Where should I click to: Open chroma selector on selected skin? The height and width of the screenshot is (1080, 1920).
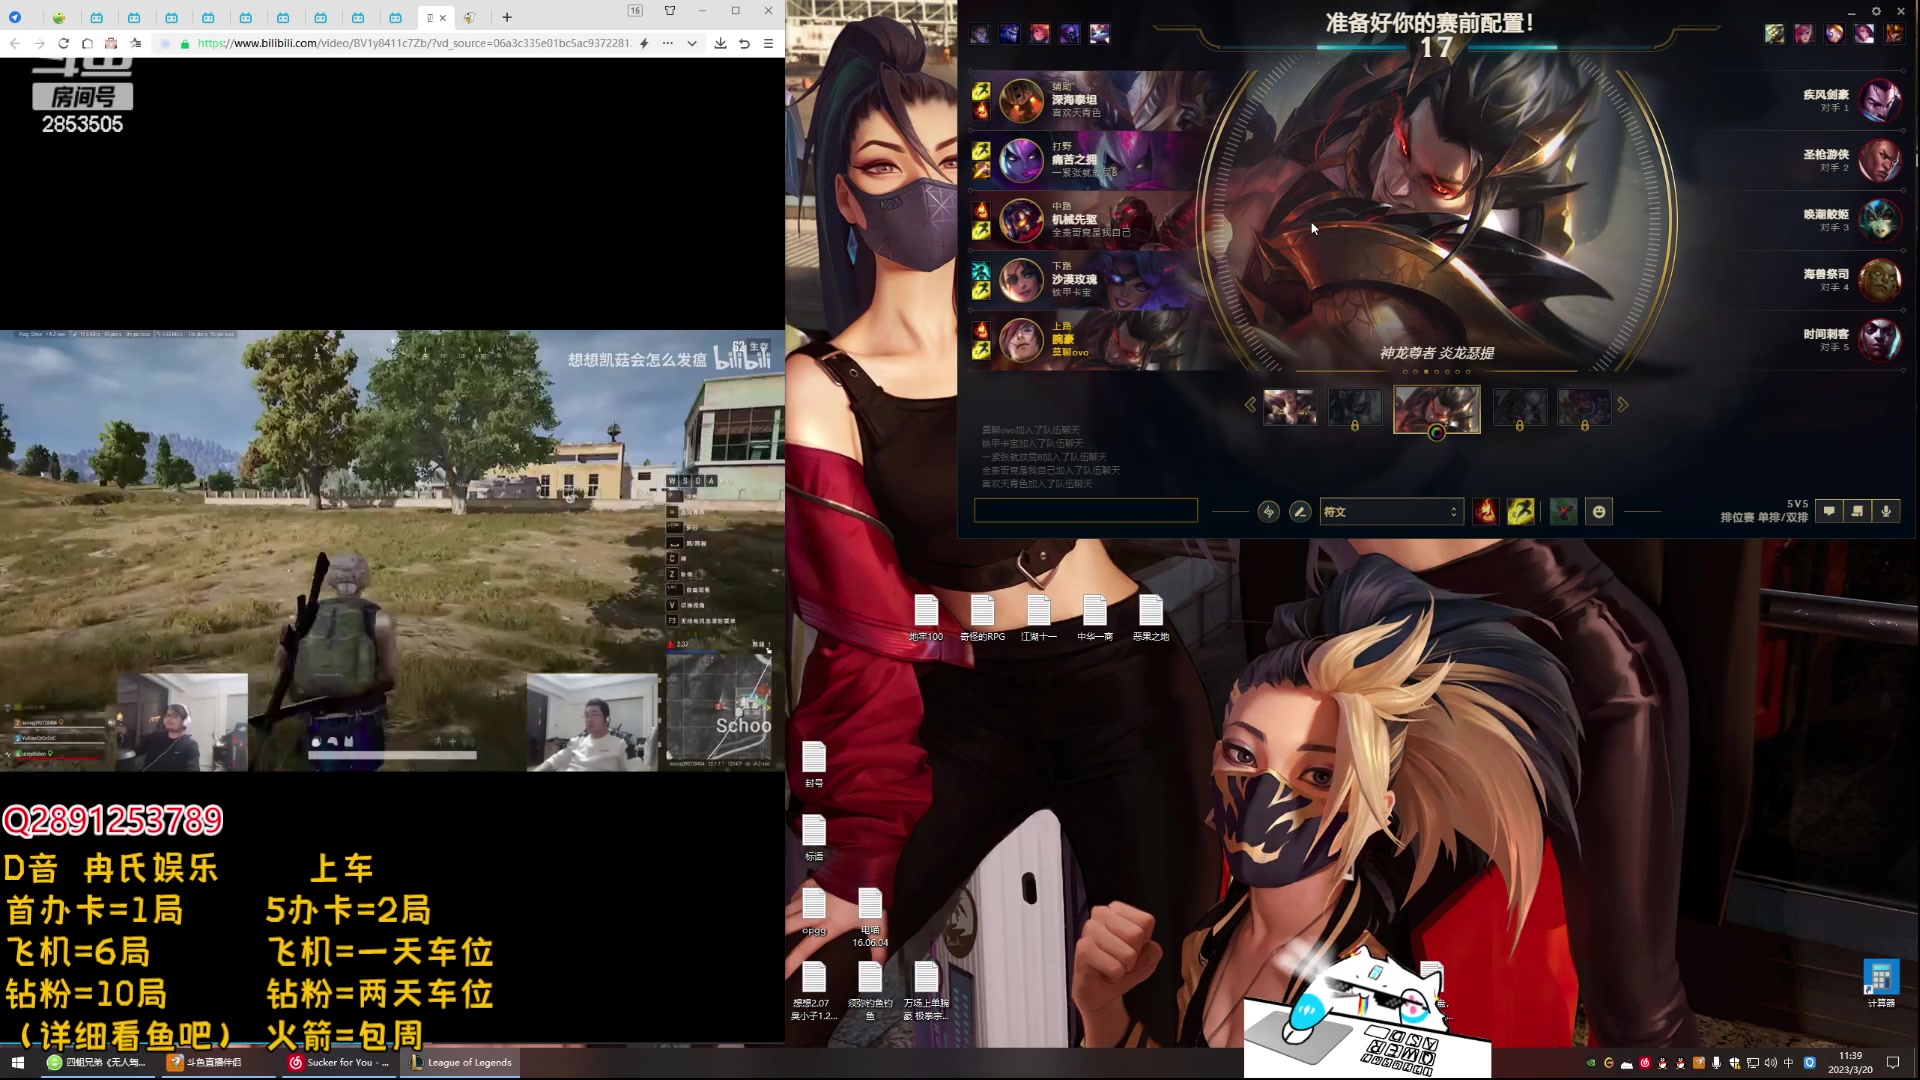click(1436, 433)
